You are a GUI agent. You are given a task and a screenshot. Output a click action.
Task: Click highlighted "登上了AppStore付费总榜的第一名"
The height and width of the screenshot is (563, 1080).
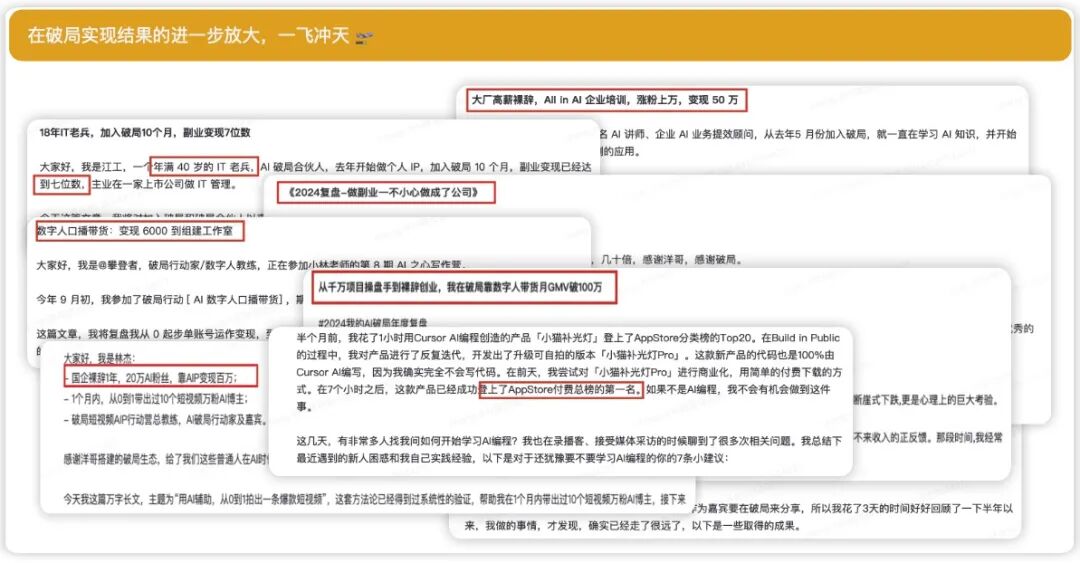[x=561, y=390]
